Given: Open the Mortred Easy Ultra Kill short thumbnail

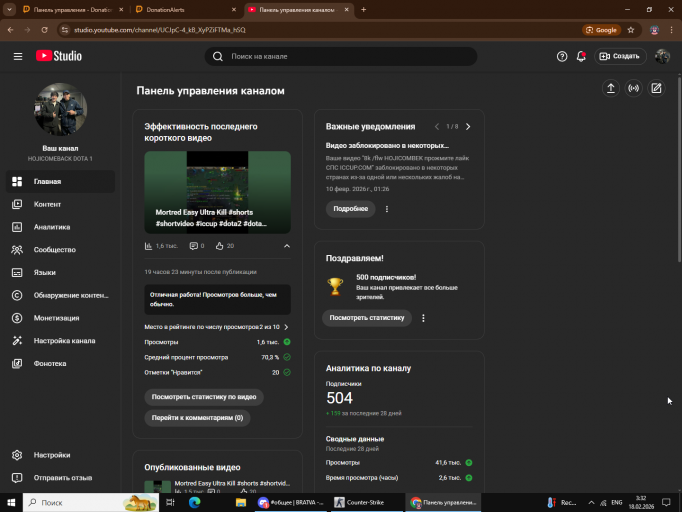Looking at the screenshot, I should tap(217, 192).
